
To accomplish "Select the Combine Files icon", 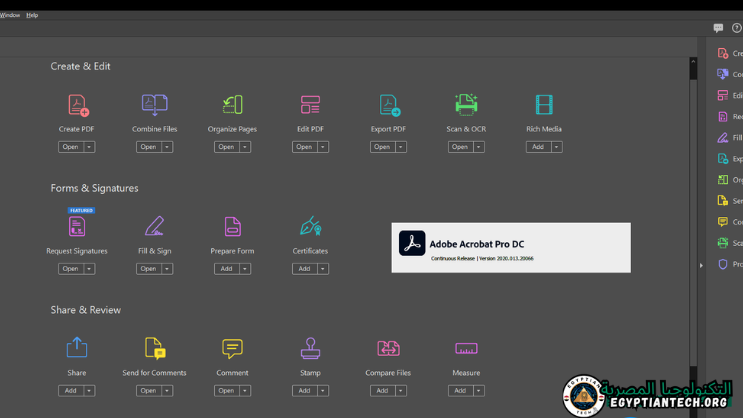I will pyautogui.click(x=154, y=105).
